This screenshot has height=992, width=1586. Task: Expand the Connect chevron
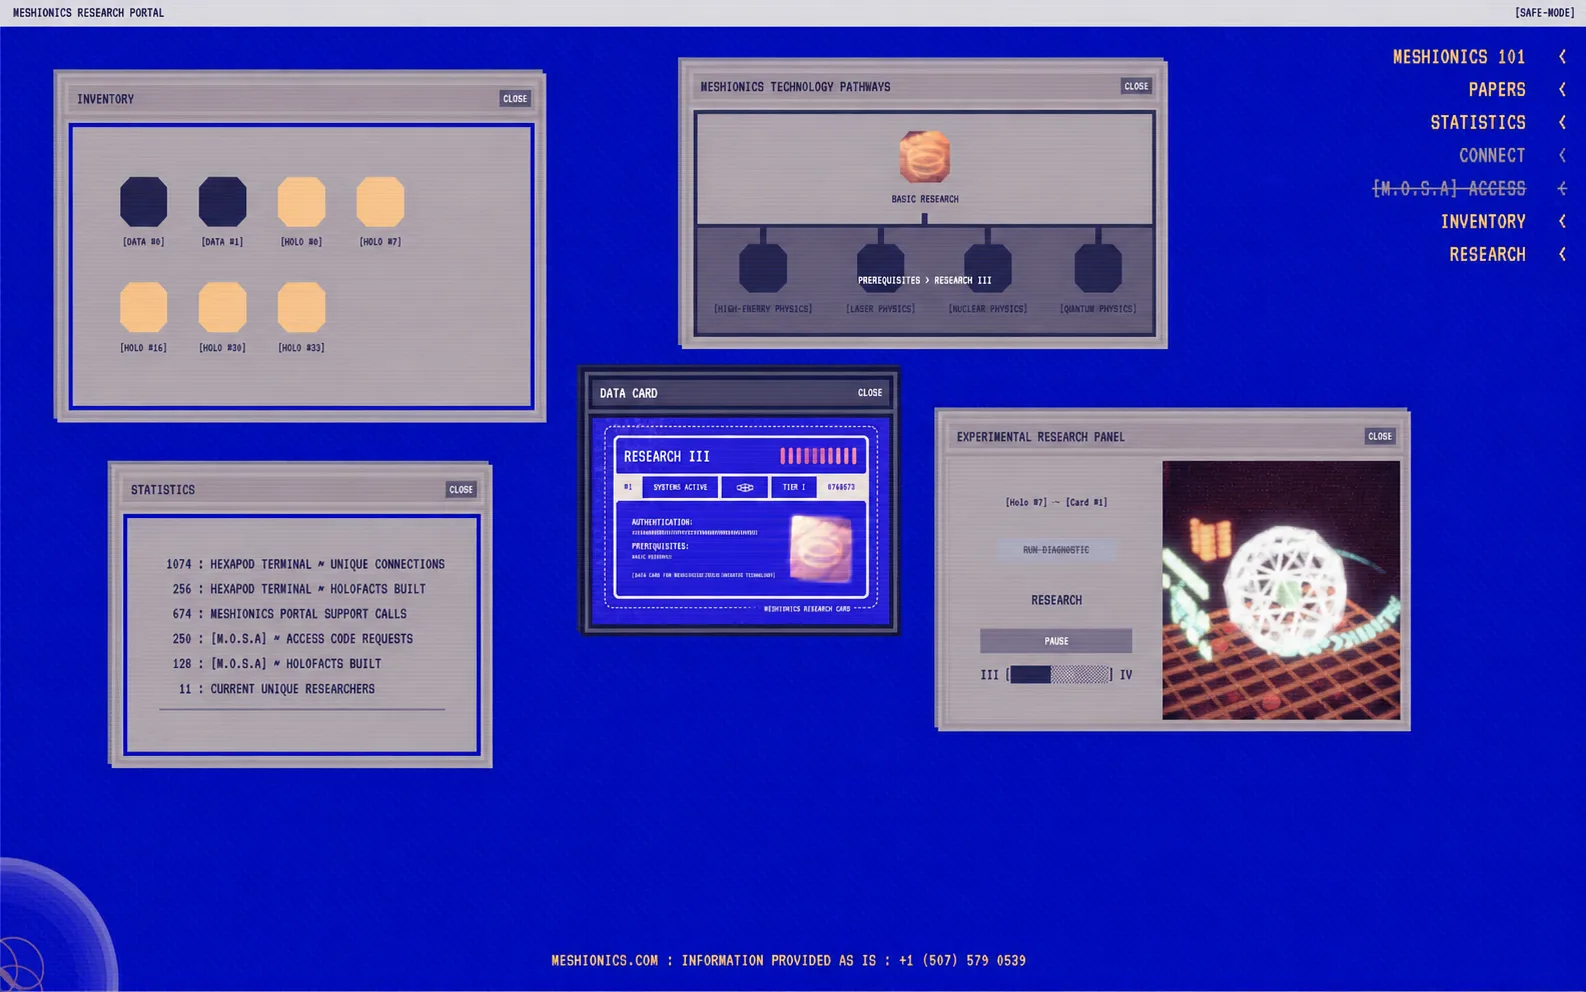click(1562, 155)
